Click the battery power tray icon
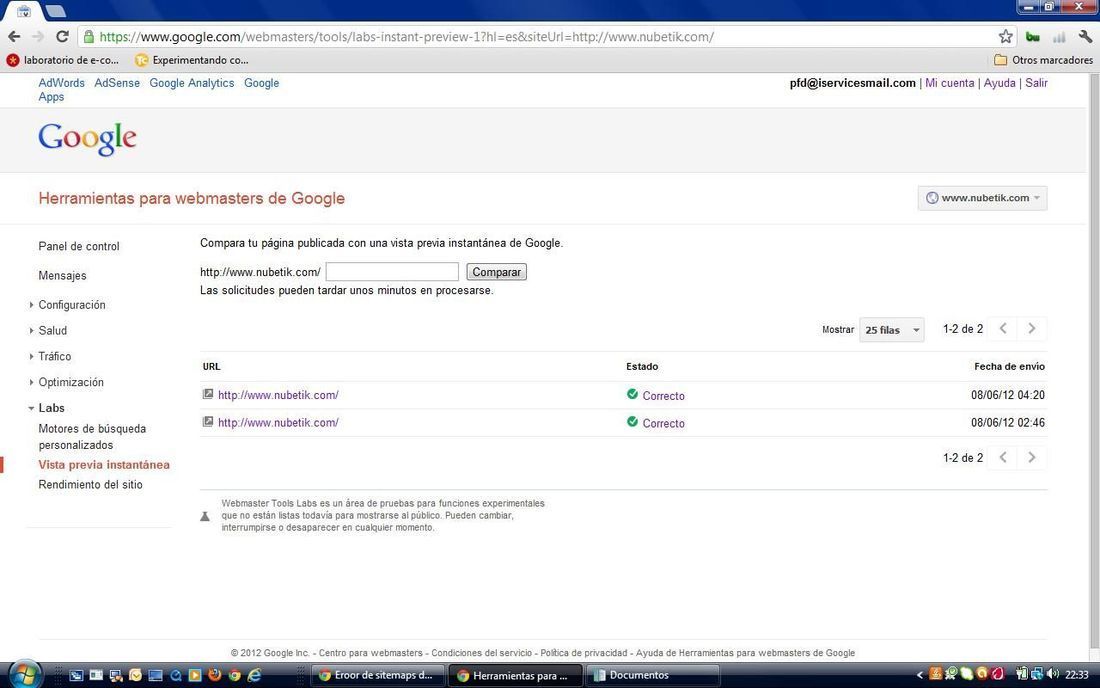This screenshot has width=1100, height=688. coord(1022,674)
